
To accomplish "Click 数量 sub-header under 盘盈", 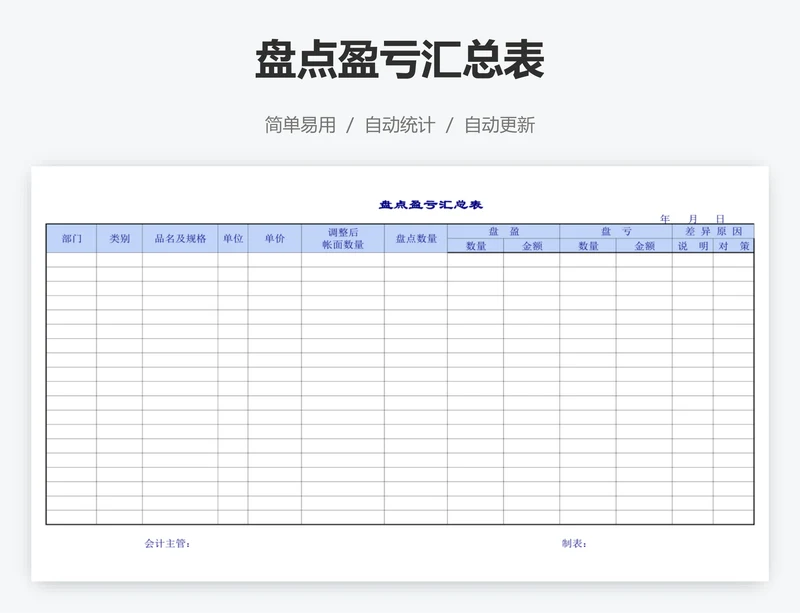I will 476,246.
